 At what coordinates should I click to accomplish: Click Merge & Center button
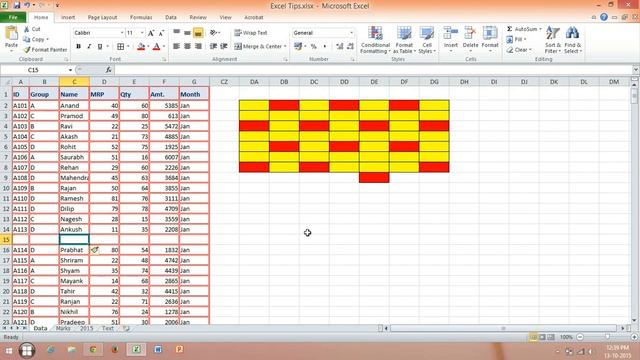[x=258, y=47]
